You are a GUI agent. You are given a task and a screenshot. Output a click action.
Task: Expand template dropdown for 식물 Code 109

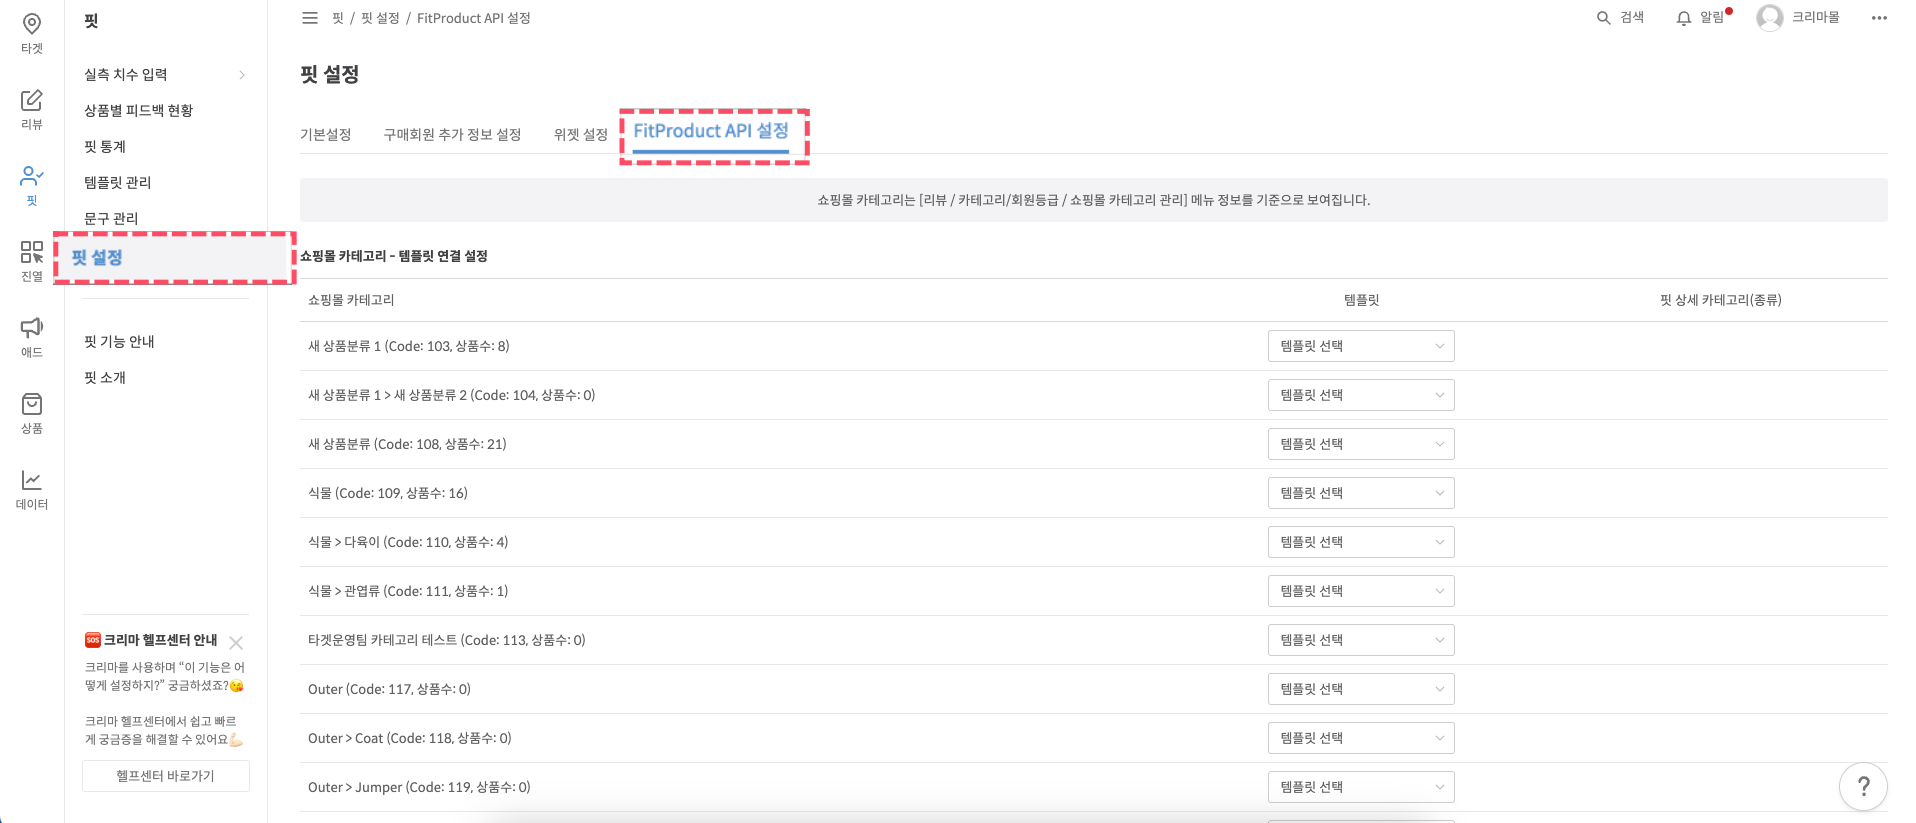(1360, 493)
